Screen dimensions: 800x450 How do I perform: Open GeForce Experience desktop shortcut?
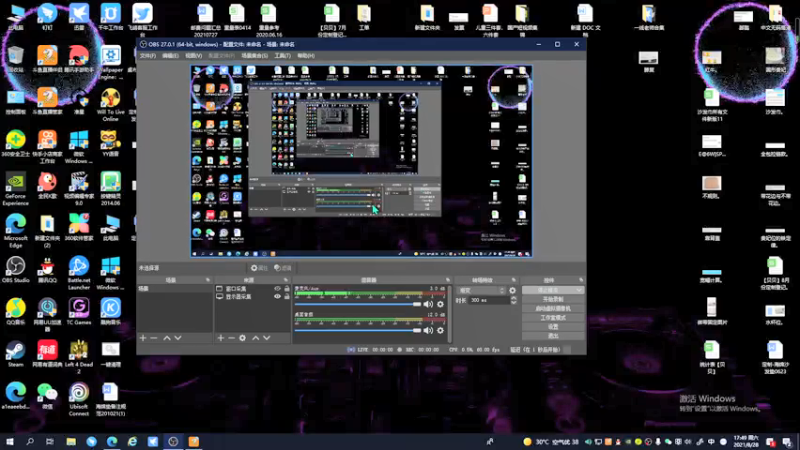click(x=15, y=189)
